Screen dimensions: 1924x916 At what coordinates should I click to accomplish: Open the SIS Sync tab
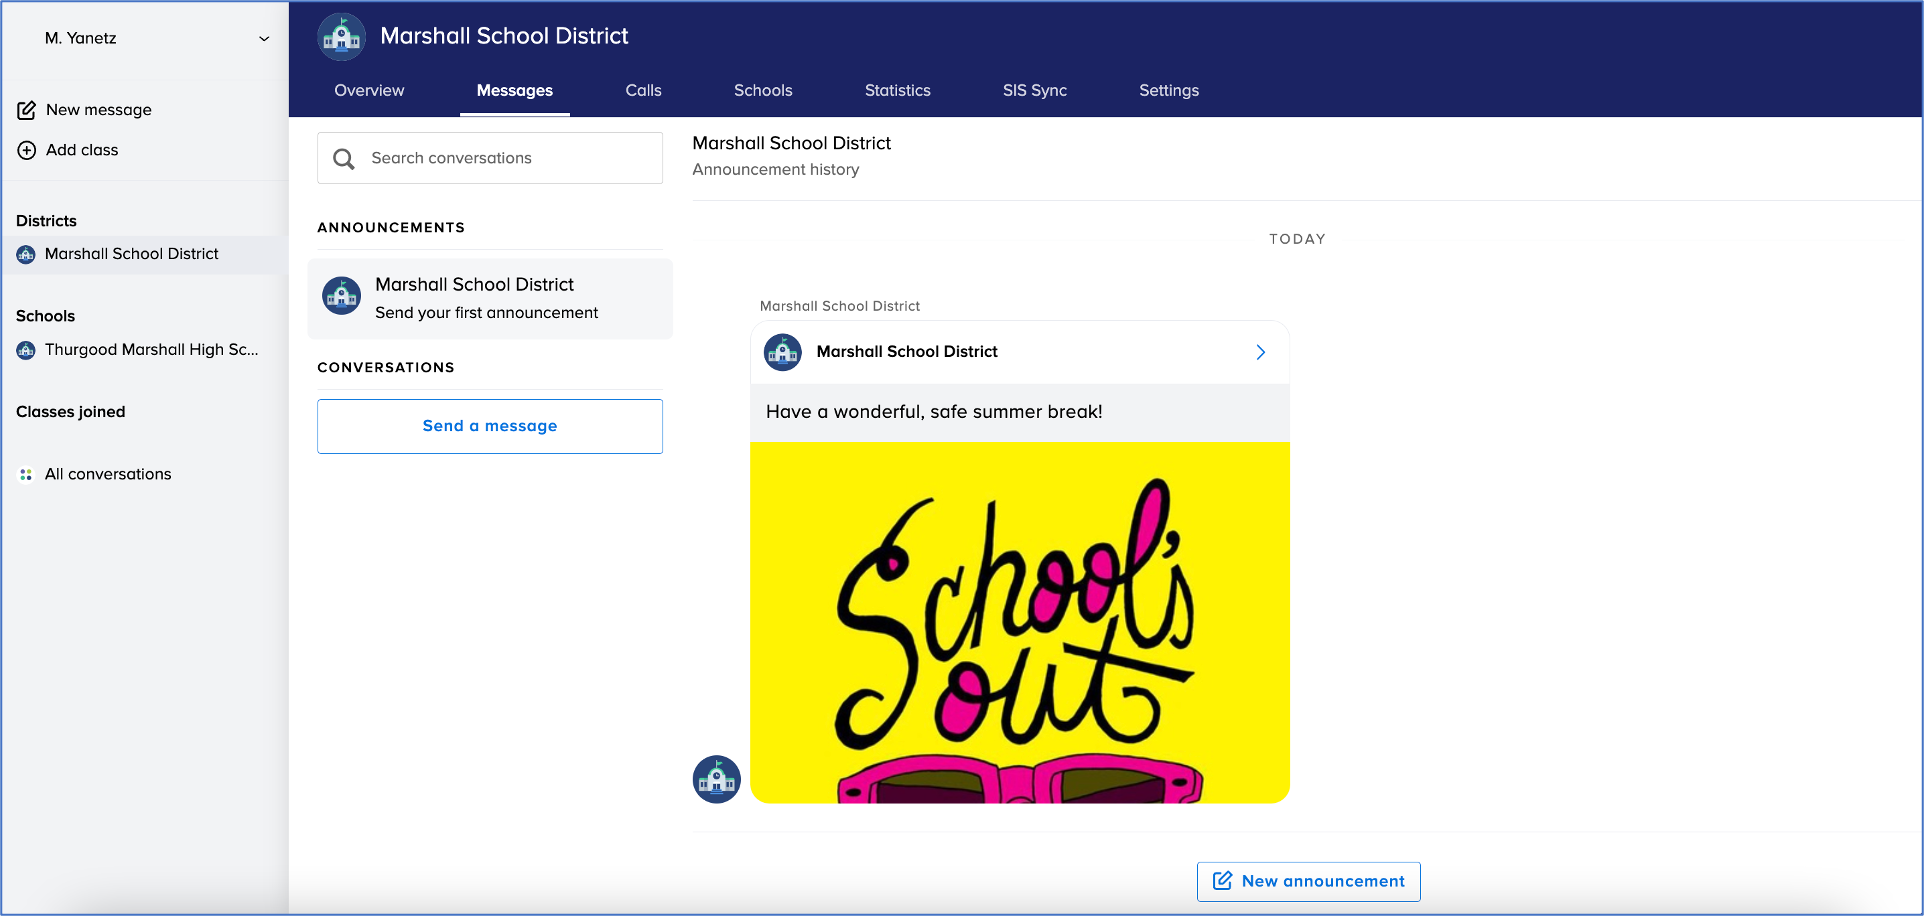pos(1034,91)
